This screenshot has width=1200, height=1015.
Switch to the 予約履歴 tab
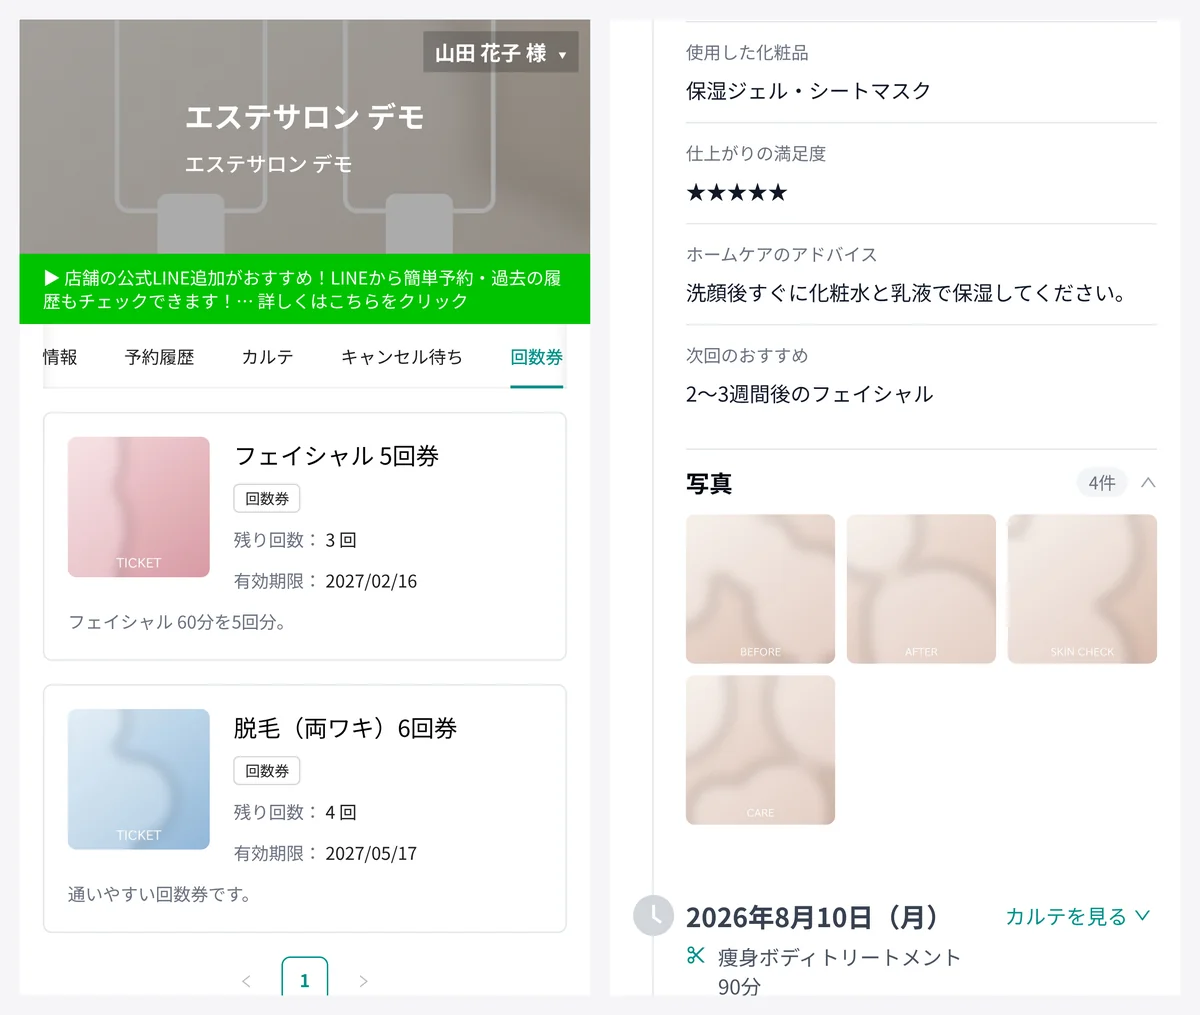pos(159,357)
